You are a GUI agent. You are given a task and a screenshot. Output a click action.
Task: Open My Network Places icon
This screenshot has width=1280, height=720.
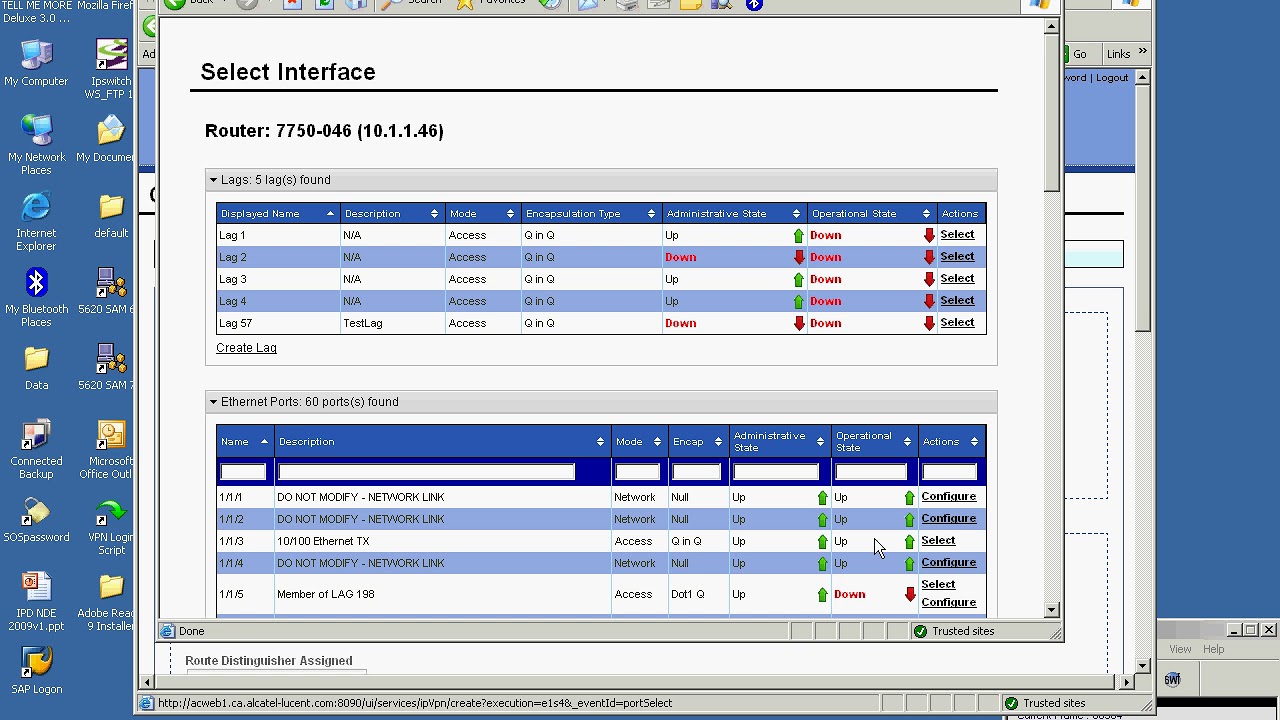(36, 145)
